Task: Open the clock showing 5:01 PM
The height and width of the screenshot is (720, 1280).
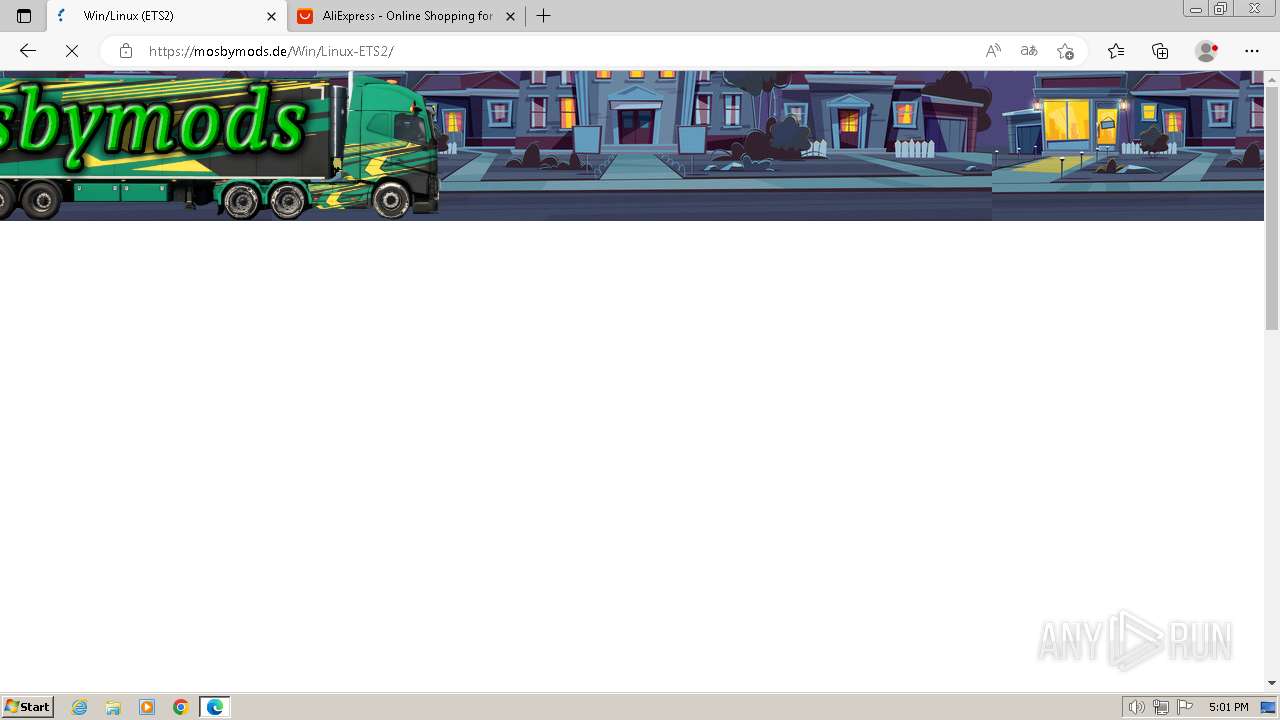Action: point(1228,707)
